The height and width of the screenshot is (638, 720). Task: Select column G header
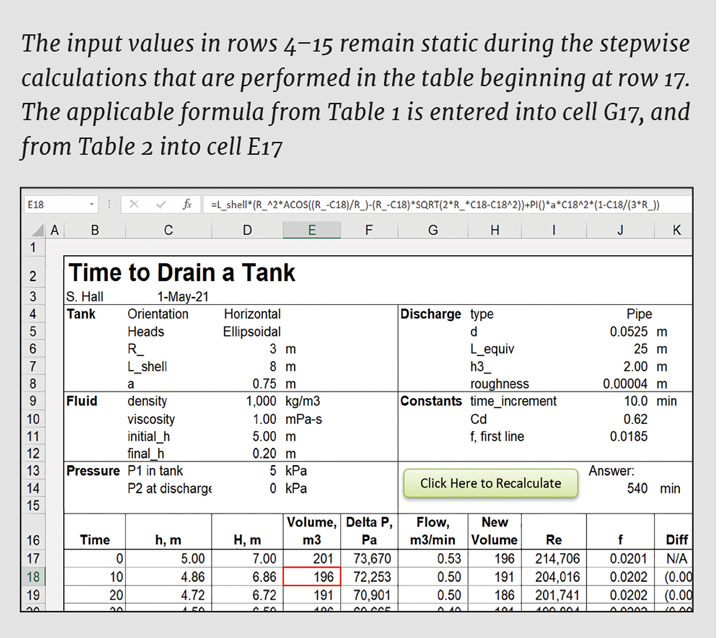432,231
